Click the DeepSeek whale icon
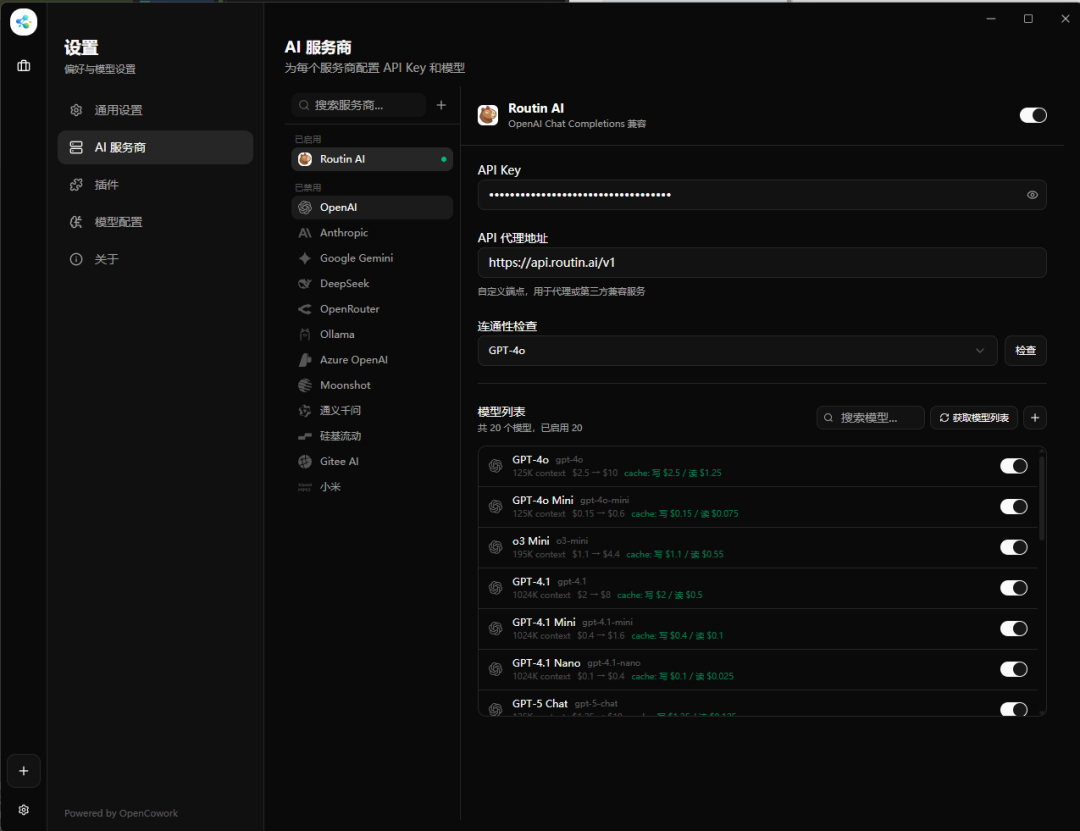The height and width of the screenshot is (831, 1080). pos(304,284)
